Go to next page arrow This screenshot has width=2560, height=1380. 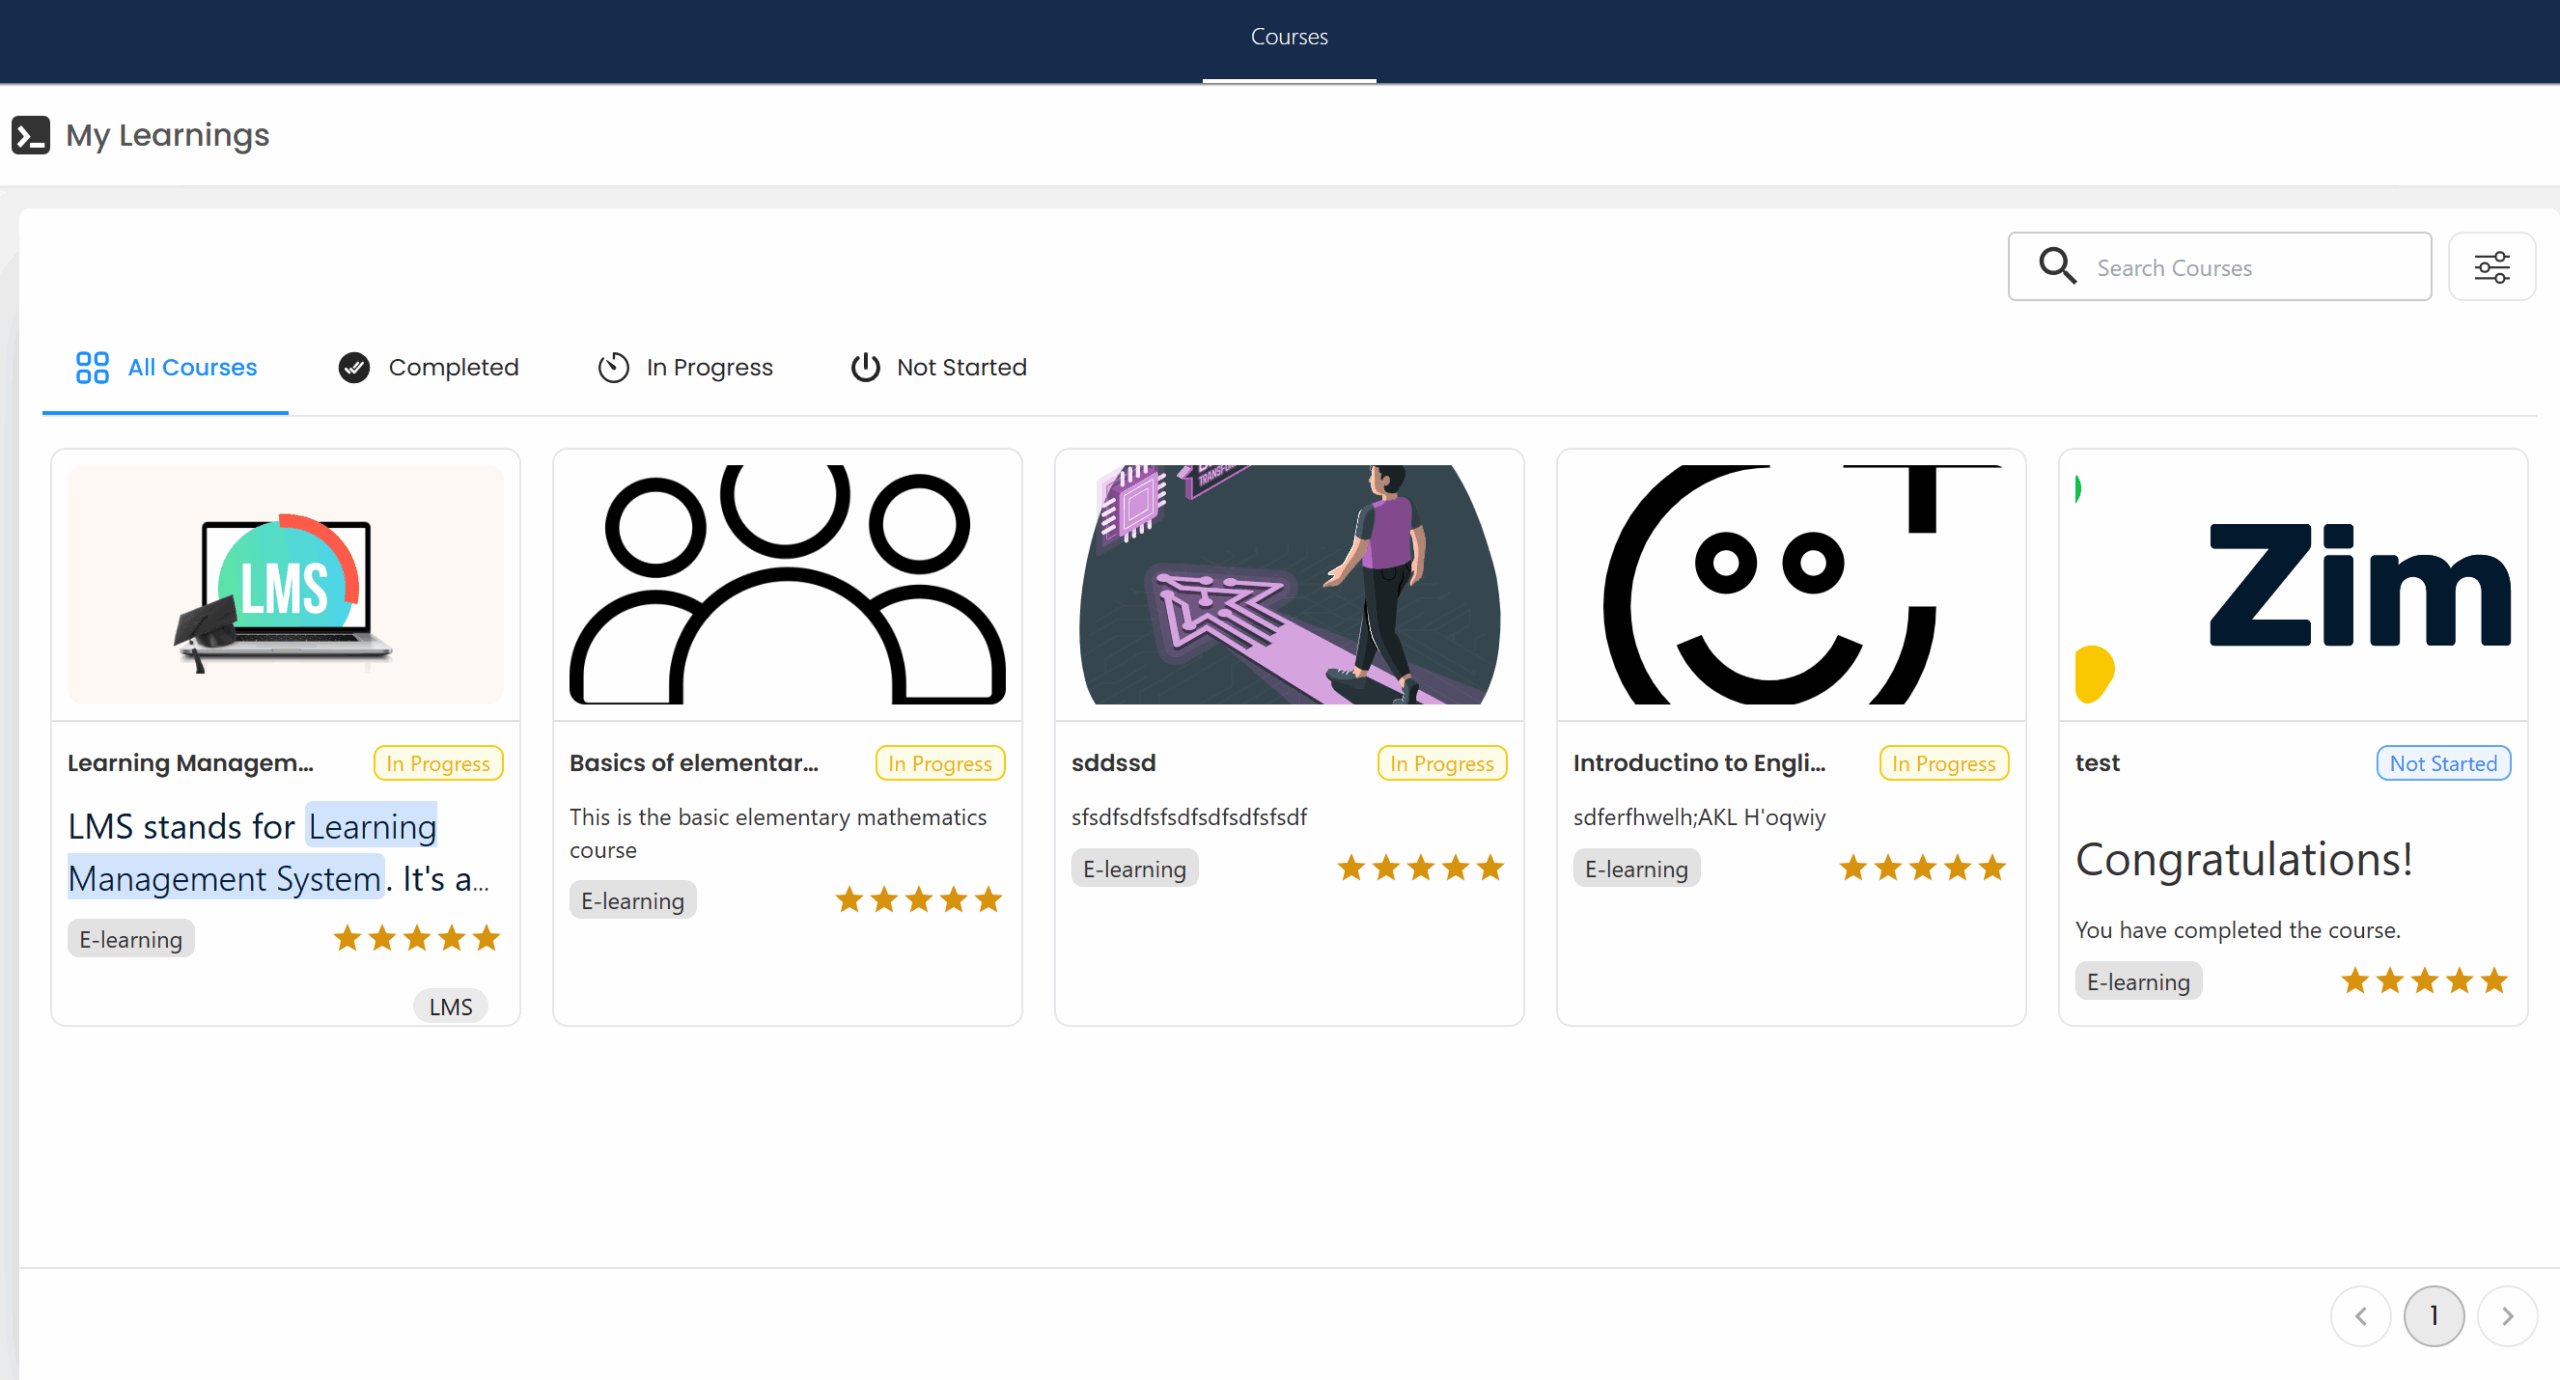pyautogui.click(x=2507, y=1316)
